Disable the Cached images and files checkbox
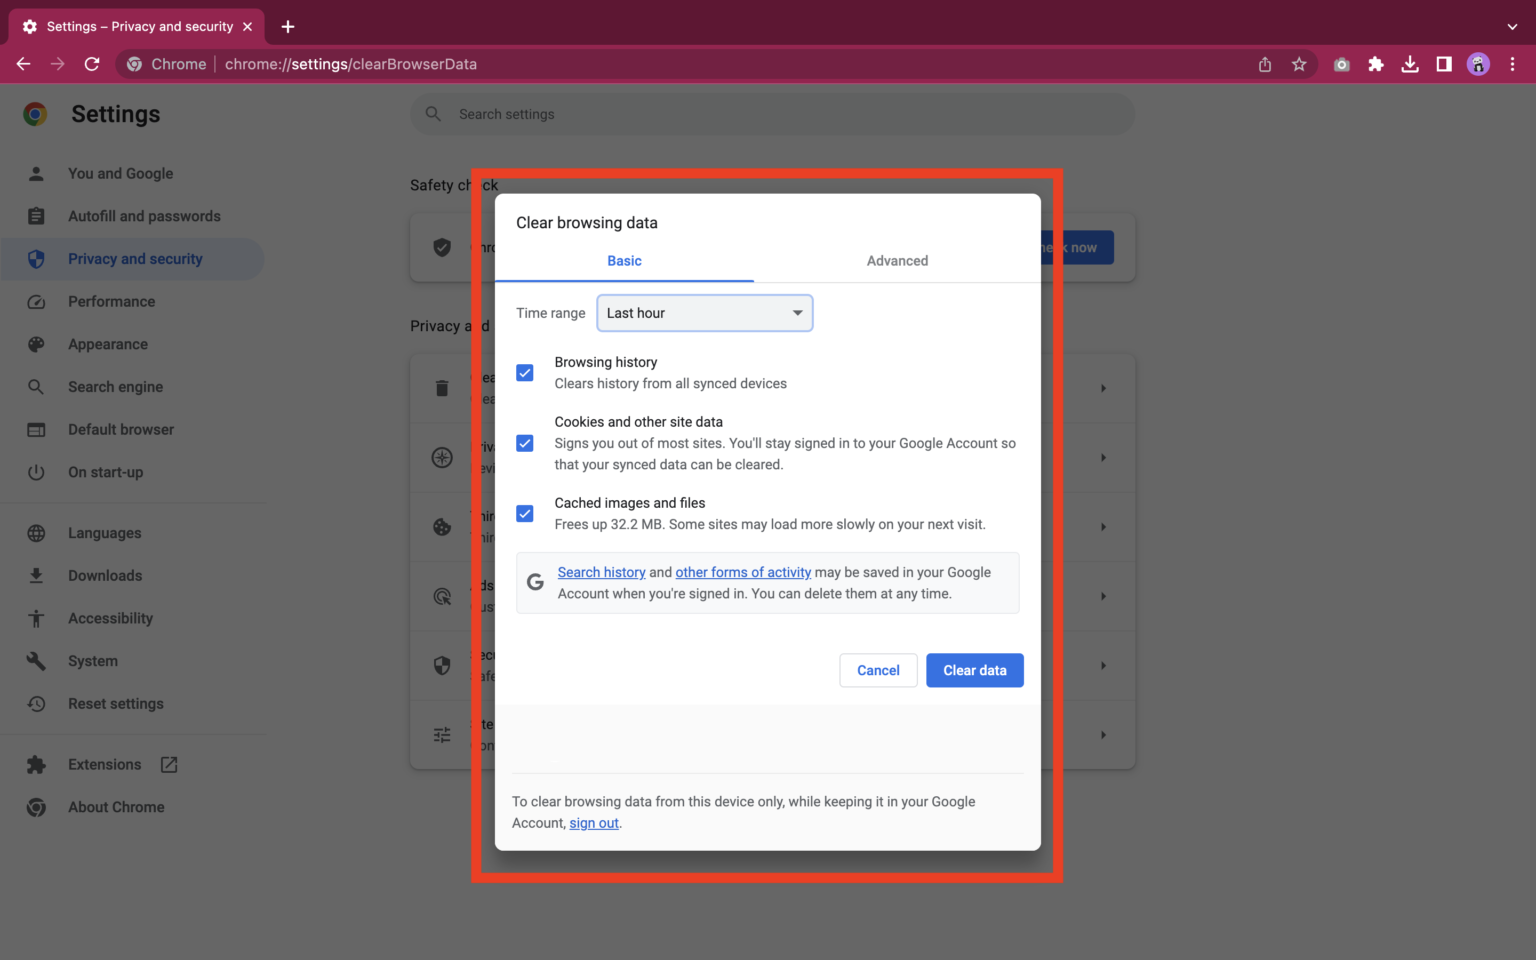Image resolution: width=1536 pixels, height=960 pixels. [524, 513]
